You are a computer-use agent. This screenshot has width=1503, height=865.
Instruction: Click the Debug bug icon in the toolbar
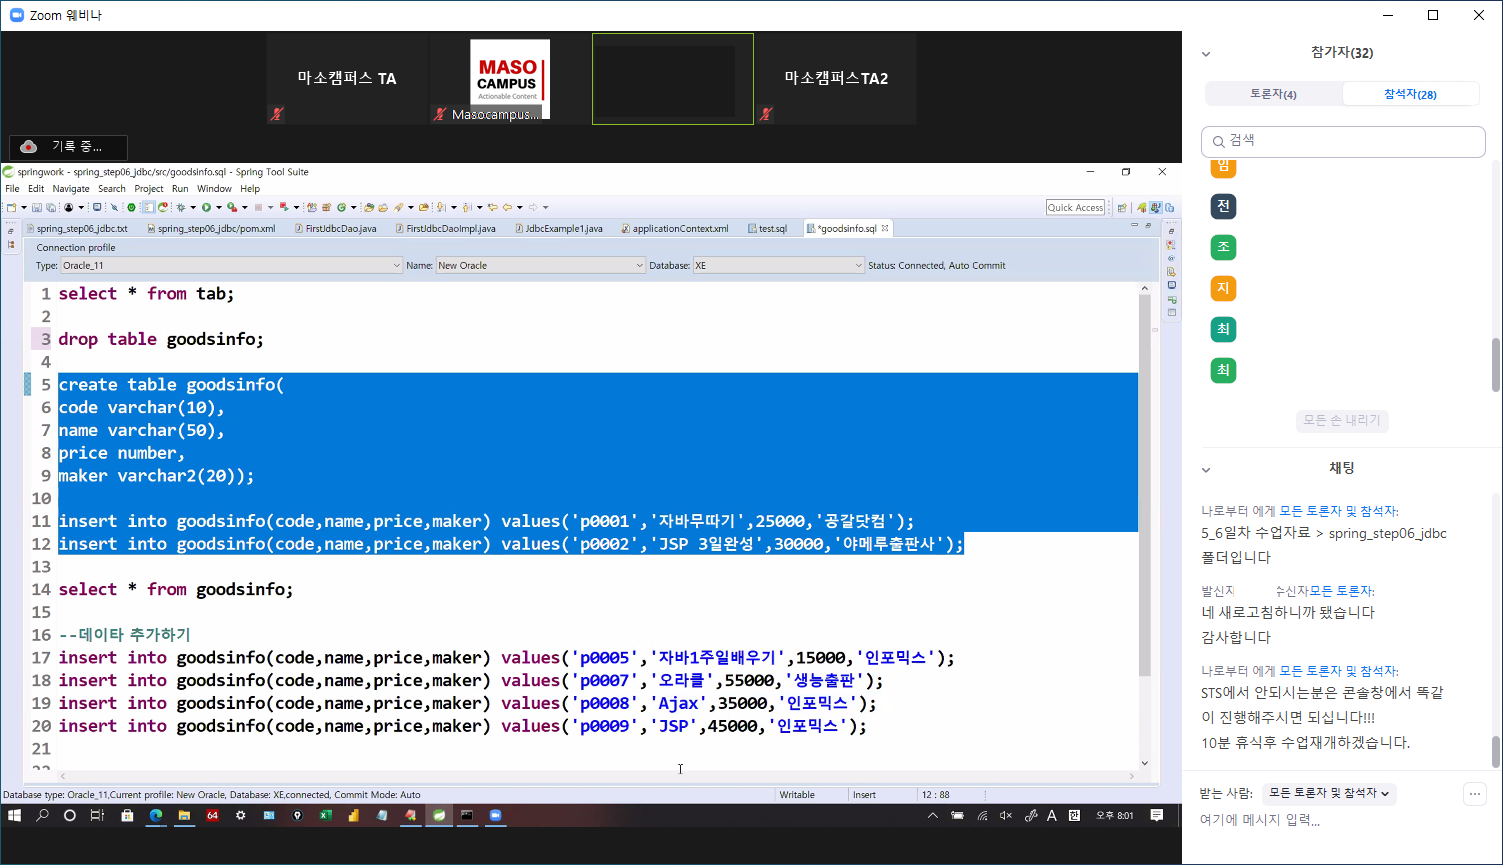tap(180, 208)
